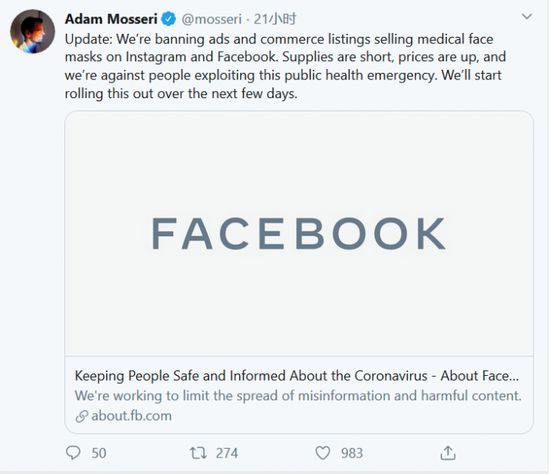Click the FACEBOOK wordmark logo
Image resolution: width=550 pixels, height=474 pixels.
[x=299, y=233]
